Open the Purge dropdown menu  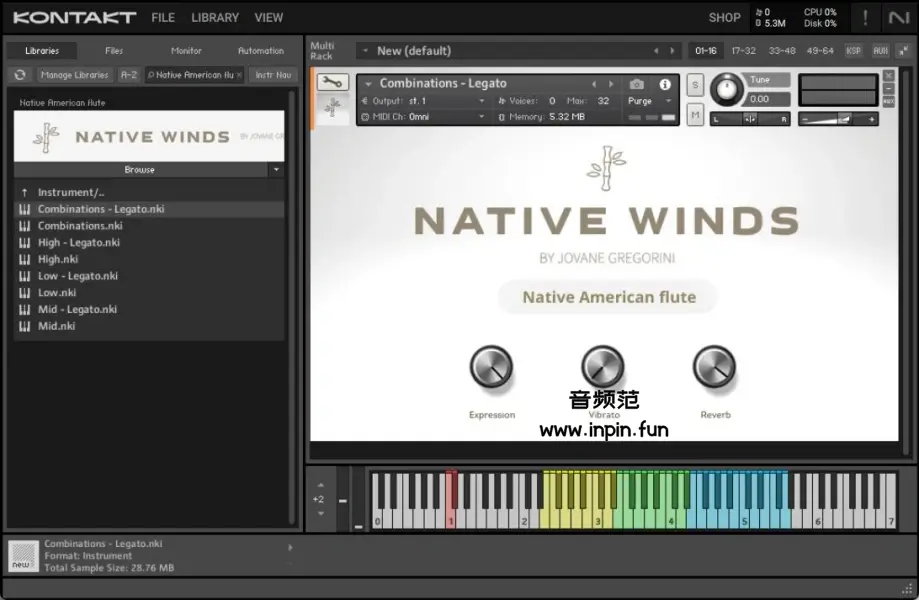point(650,101)
